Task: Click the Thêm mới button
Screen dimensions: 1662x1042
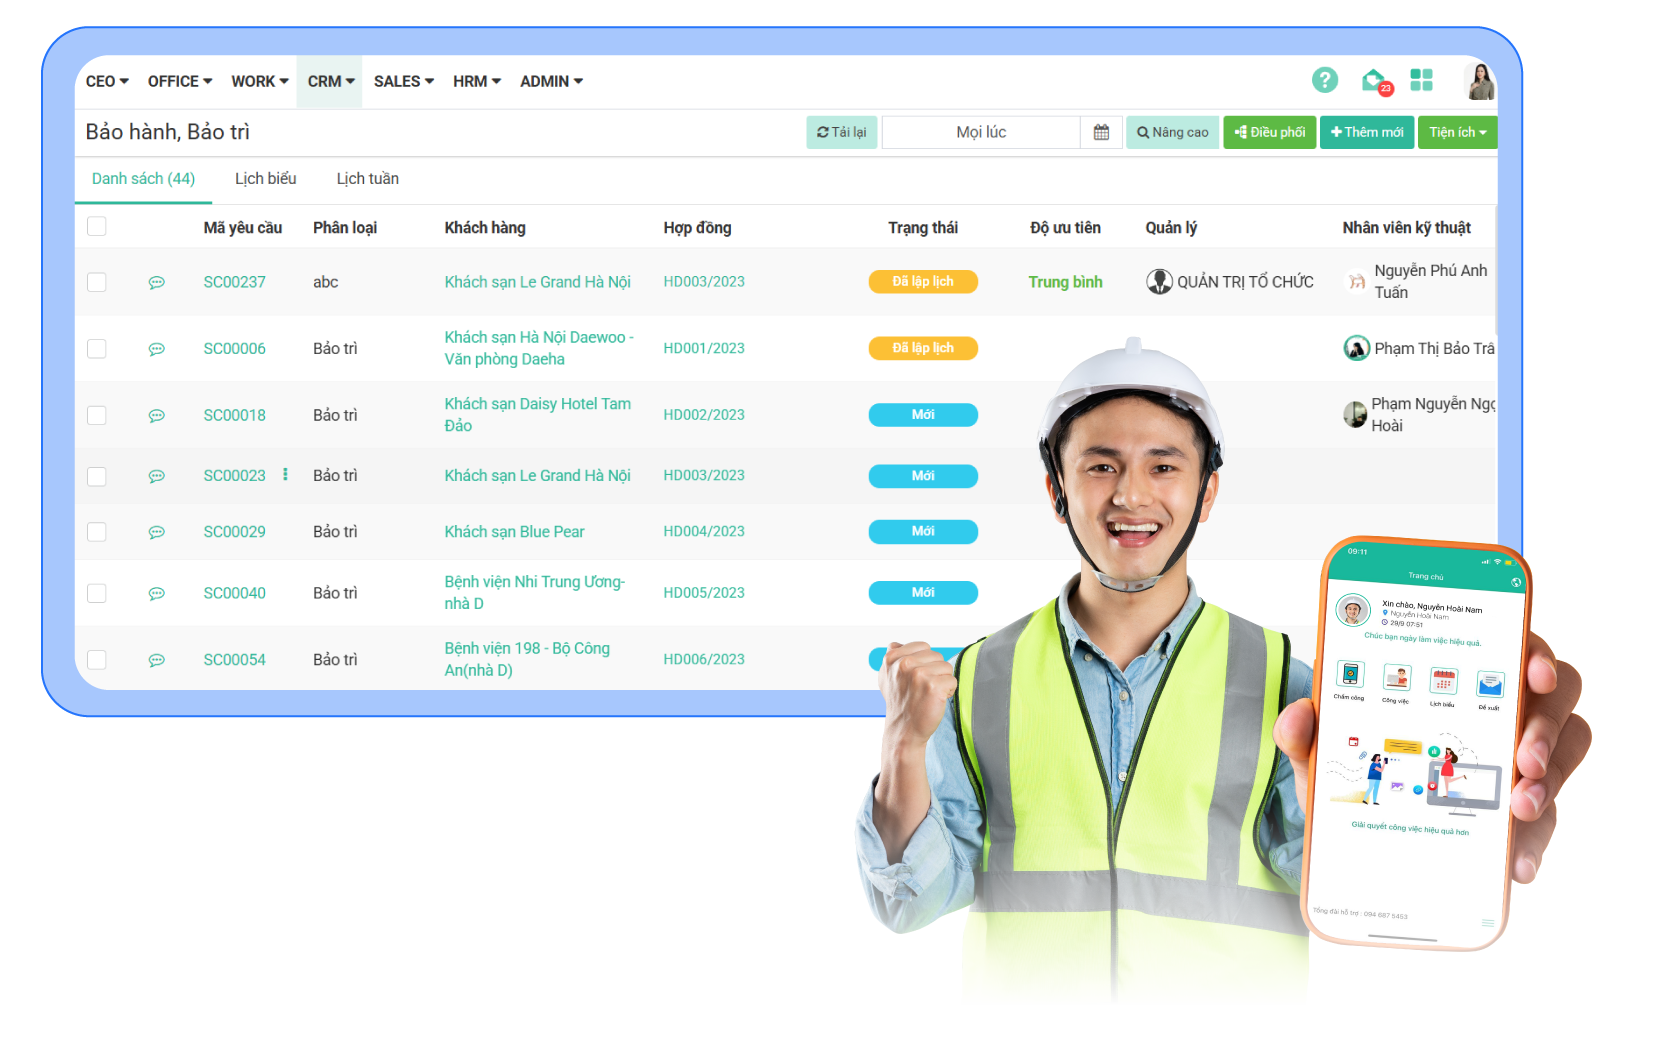Action: click(x=1366, y=132)
